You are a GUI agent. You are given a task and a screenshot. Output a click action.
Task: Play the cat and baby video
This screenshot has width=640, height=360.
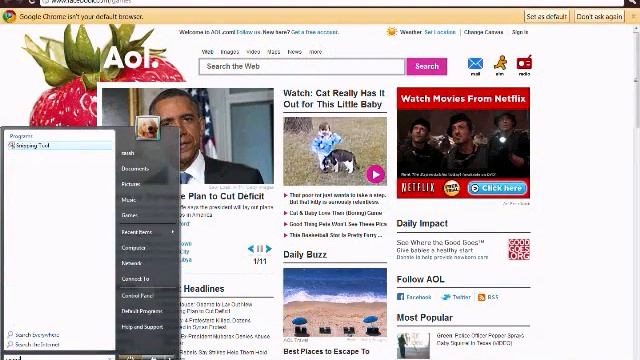click(375, 175)
